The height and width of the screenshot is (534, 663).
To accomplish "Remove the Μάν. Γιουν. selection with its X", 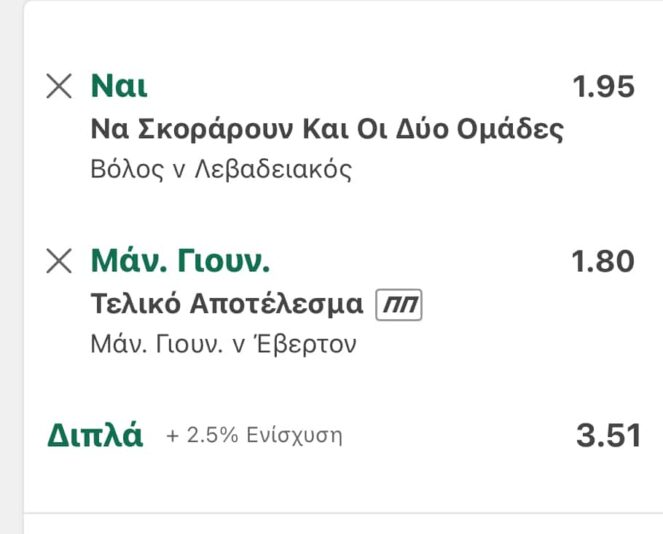I will (x=59, y=262).
